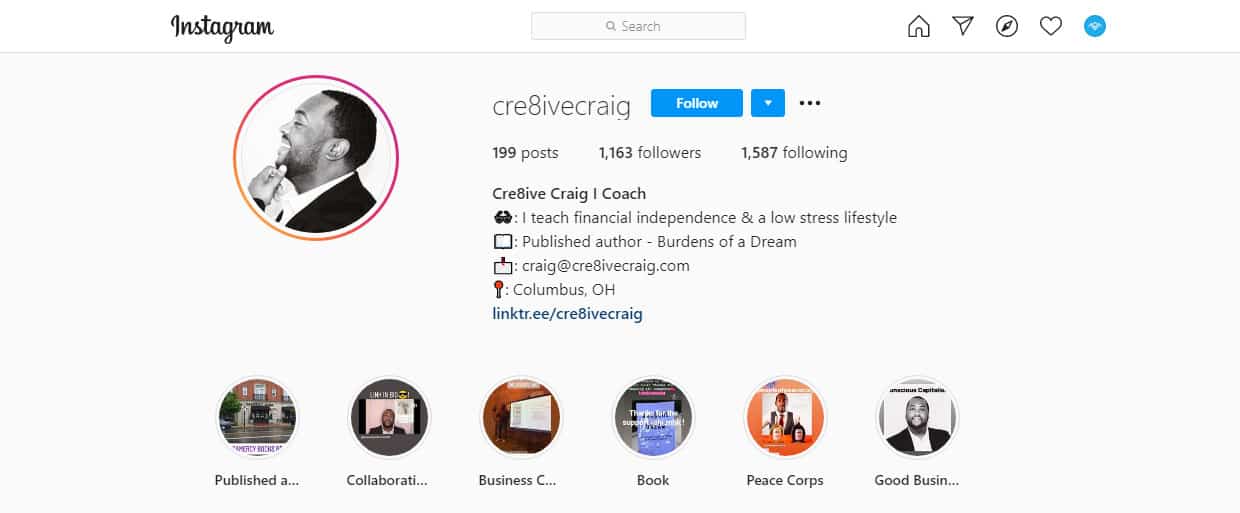Screen dimensions: 1240x513
Task: Expand suggested accounts dropdown arrow
Action: pyautogui.click(x=768, y=103)
